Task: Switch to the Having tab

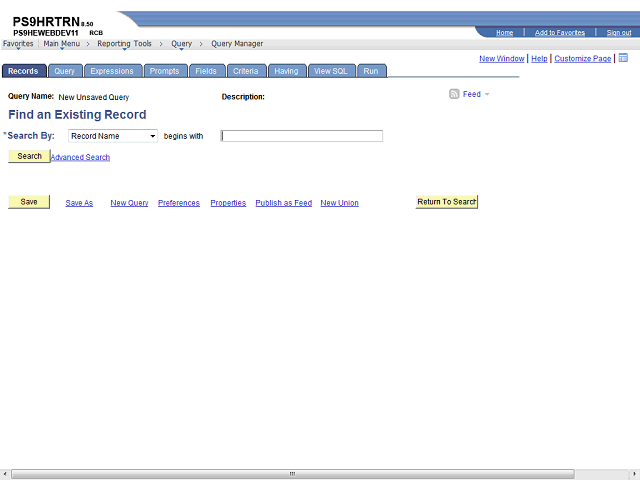Action: [x=286, y=71]
